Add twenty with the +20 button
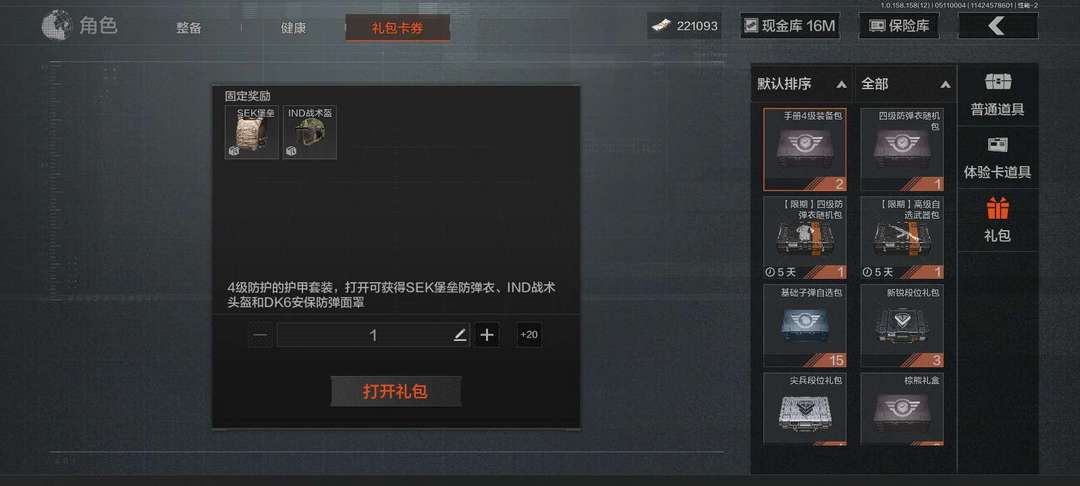The image size is (1080, 486). [x=529, y=335]
